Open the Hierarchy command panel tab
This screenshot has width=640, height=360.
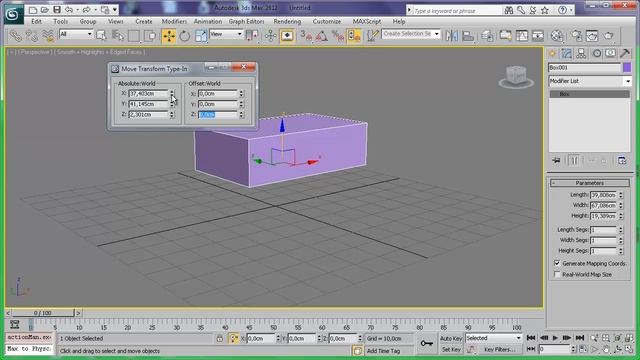coord(581,53)
